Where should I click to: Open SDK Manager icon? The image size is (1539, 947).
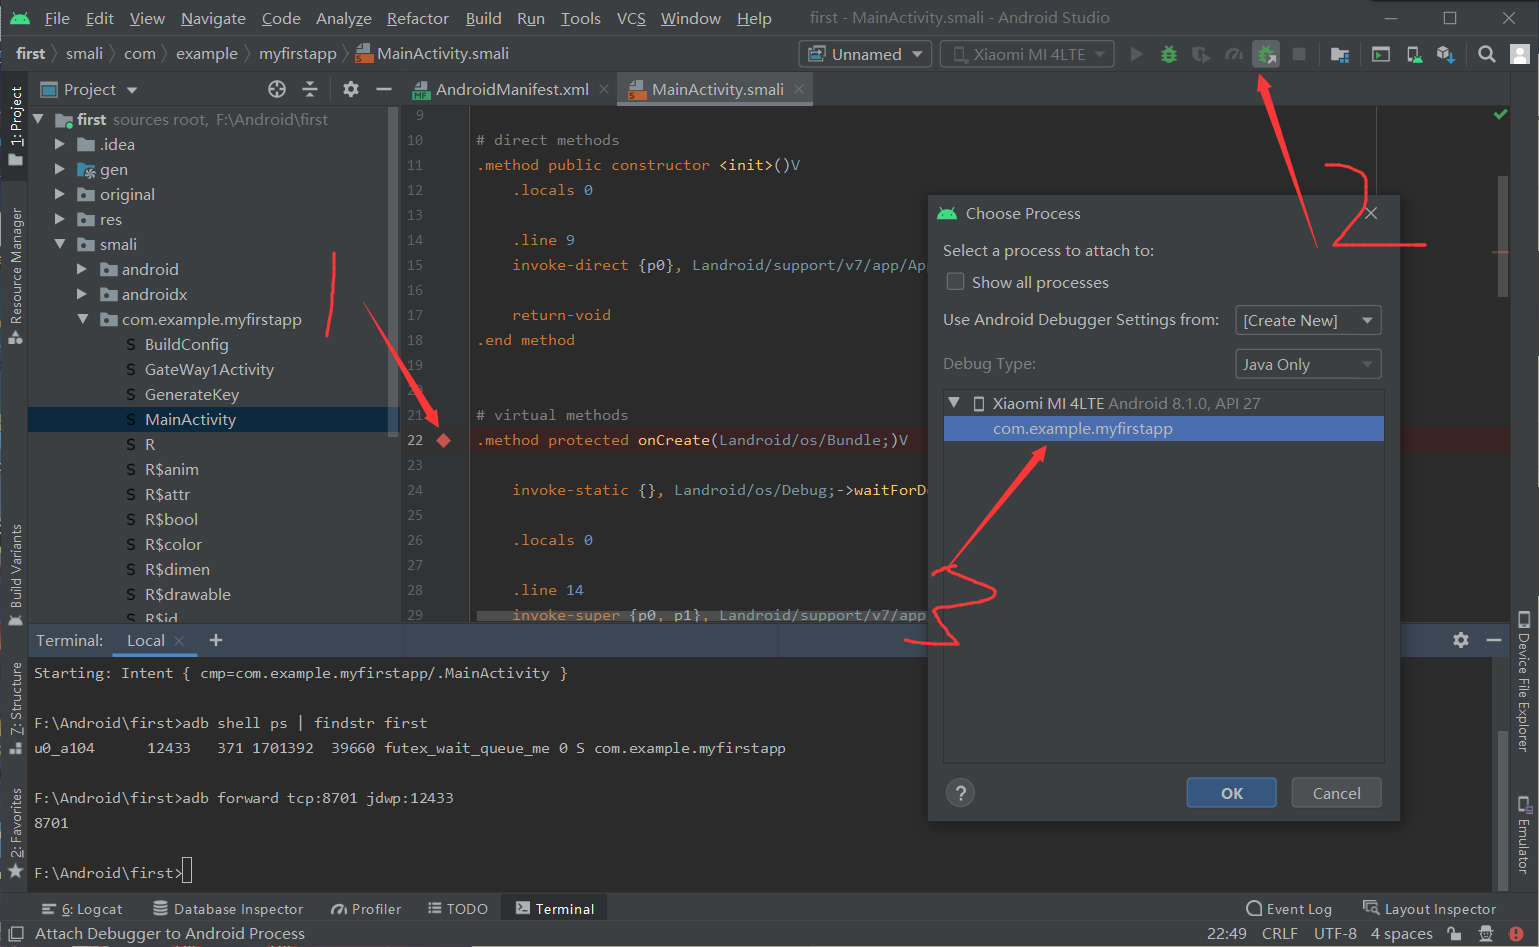click(x=1446, y=54)
